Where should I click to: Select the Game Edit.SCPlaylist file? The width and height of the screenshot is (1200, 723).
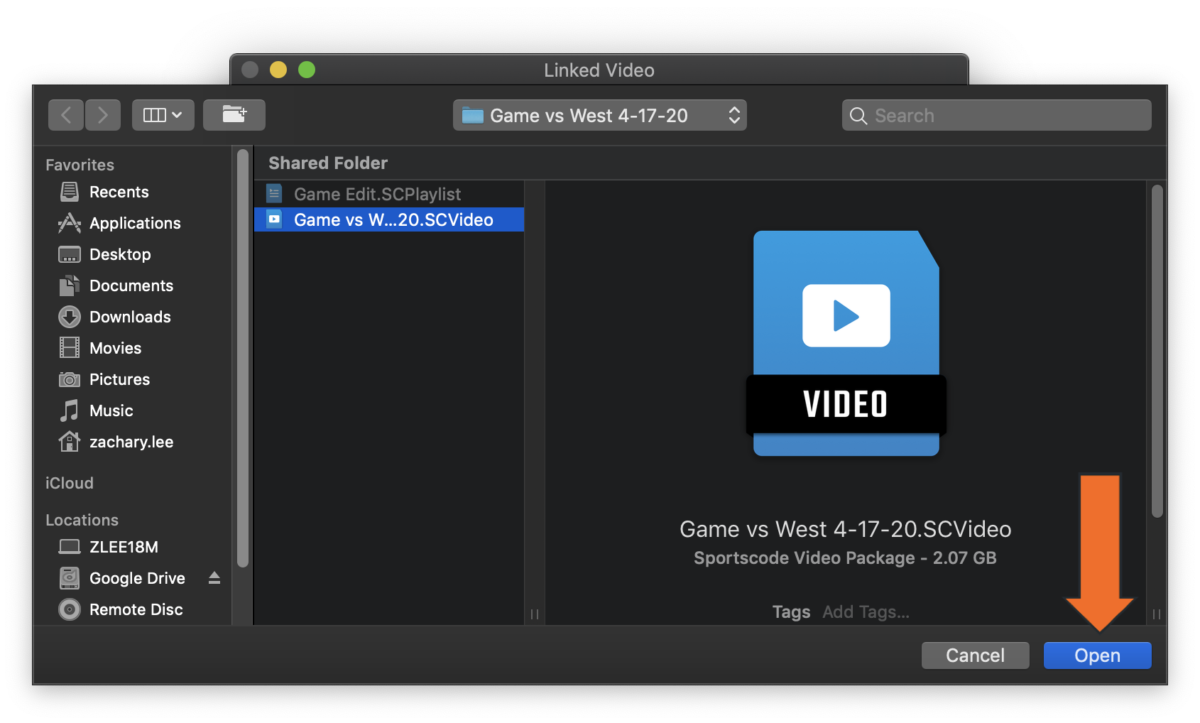tap(389, 194)
